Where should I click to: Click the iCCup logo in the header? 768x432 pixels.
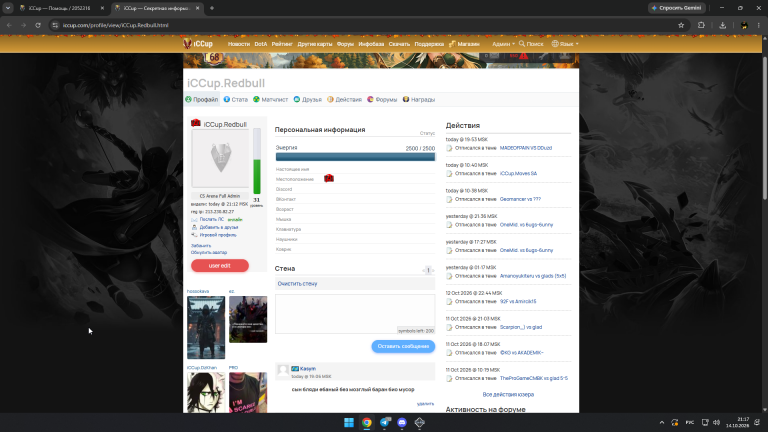pos(198,44)
